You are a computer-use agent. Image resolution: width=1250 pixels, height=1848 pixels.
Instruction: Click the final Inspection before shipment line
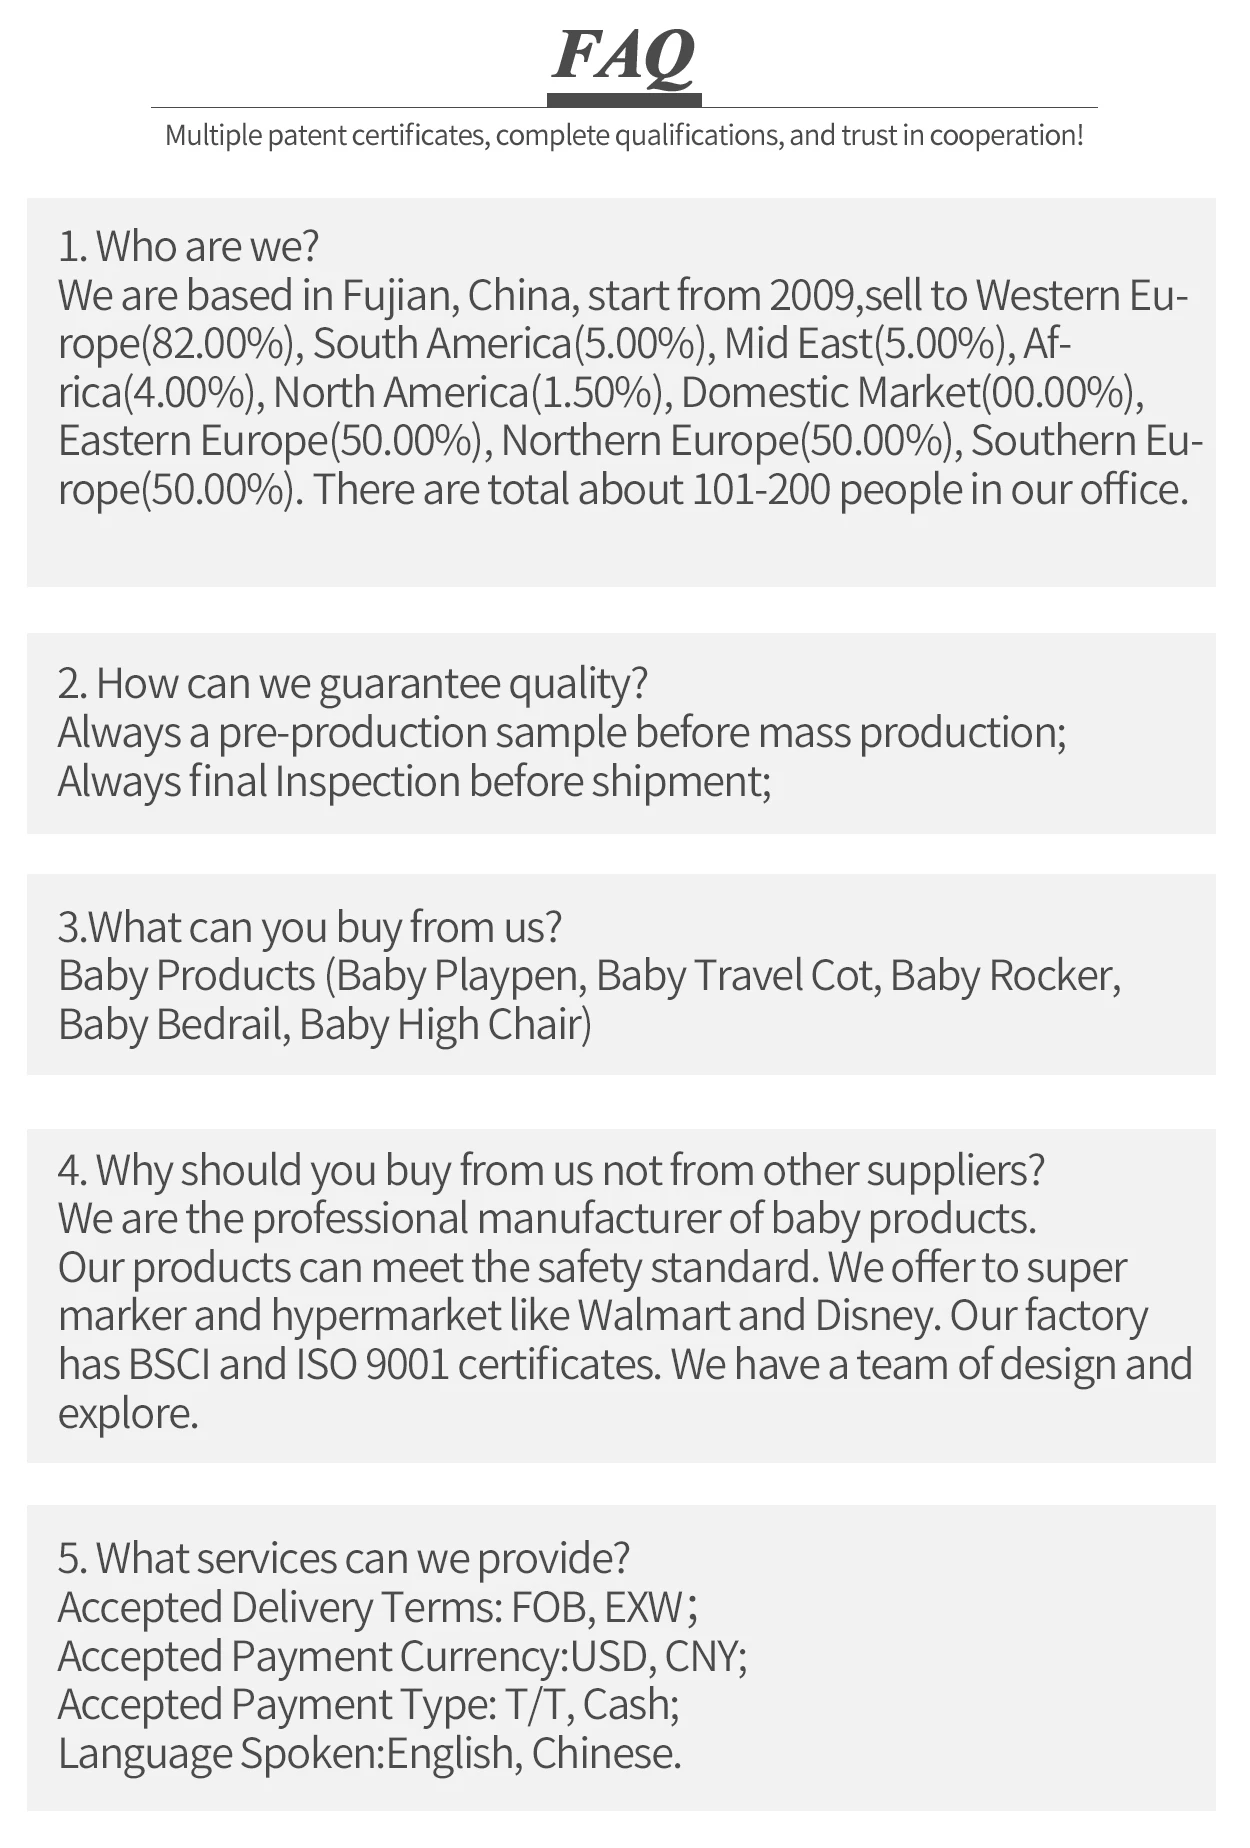[415, 781]
